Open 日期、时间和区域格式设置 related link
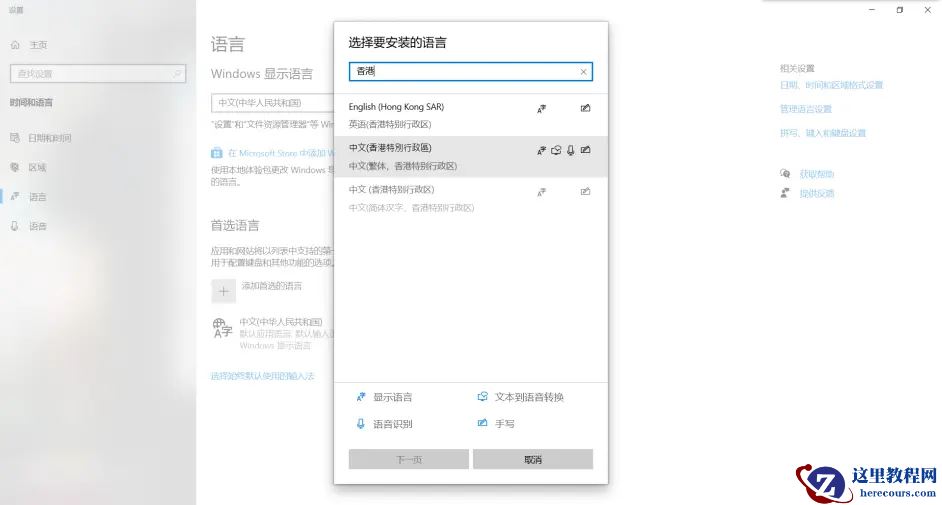This screenshot has width=942, height=505. point(831,85)
